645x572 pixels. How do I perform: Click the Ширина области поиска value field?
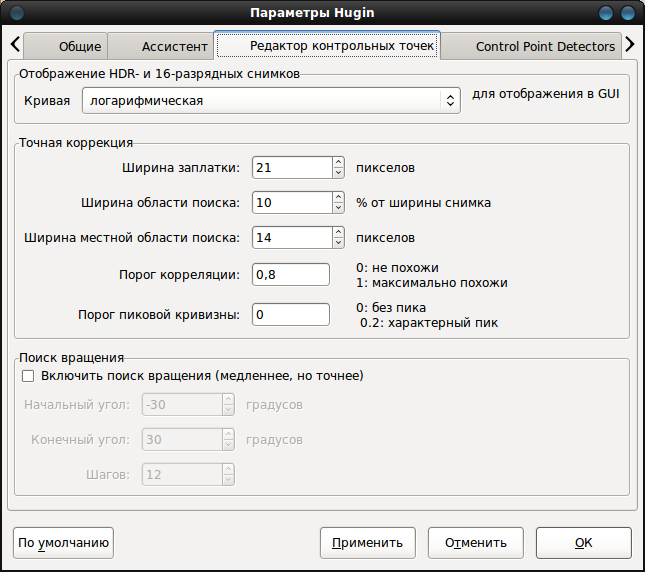292,202
